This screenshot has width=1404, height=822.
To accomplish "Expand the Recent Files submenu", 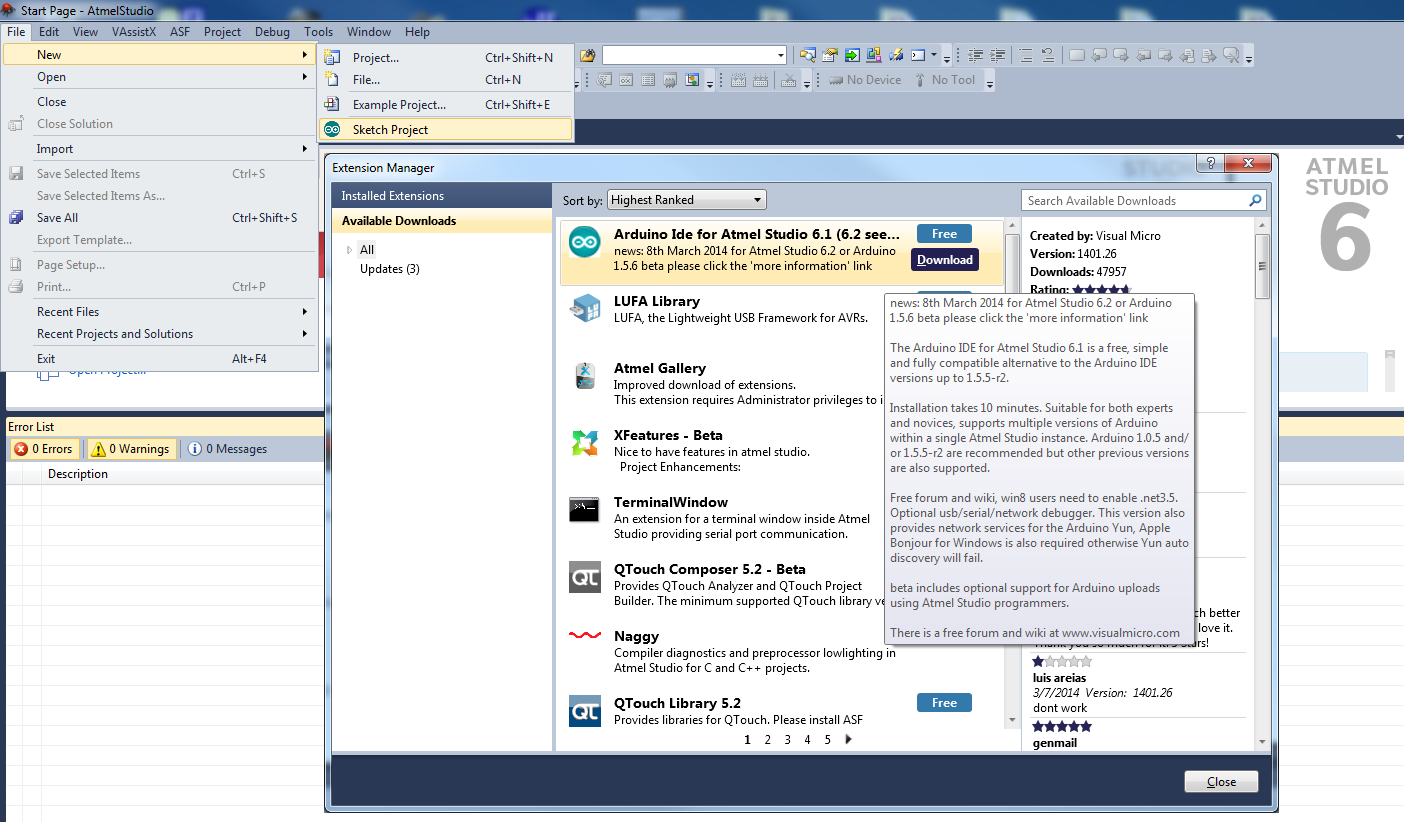I will click(x=305, y=312).
